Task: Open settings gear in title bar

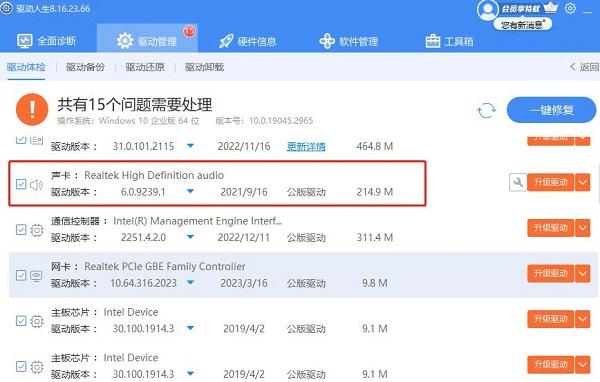Action: 570,8
